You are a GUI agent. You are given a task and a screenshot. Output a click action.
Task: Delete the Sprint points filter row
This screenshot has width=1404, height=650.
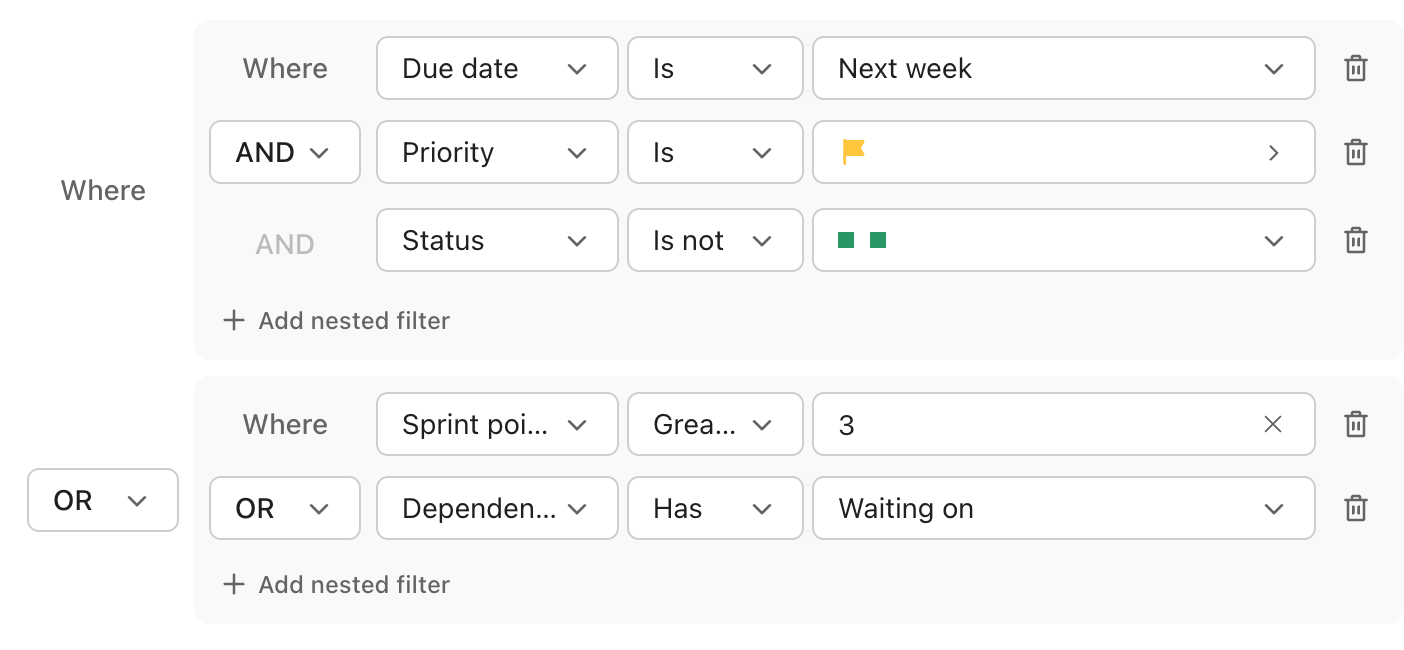1355,425
